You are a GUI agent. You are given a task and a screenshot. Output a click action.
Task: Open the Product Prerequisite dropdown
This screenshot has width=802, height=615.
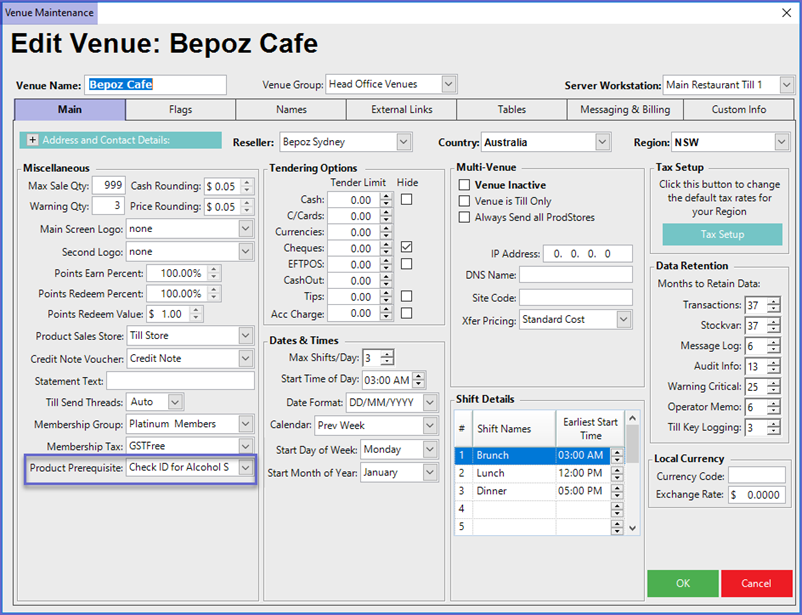(x=246, y=468)
